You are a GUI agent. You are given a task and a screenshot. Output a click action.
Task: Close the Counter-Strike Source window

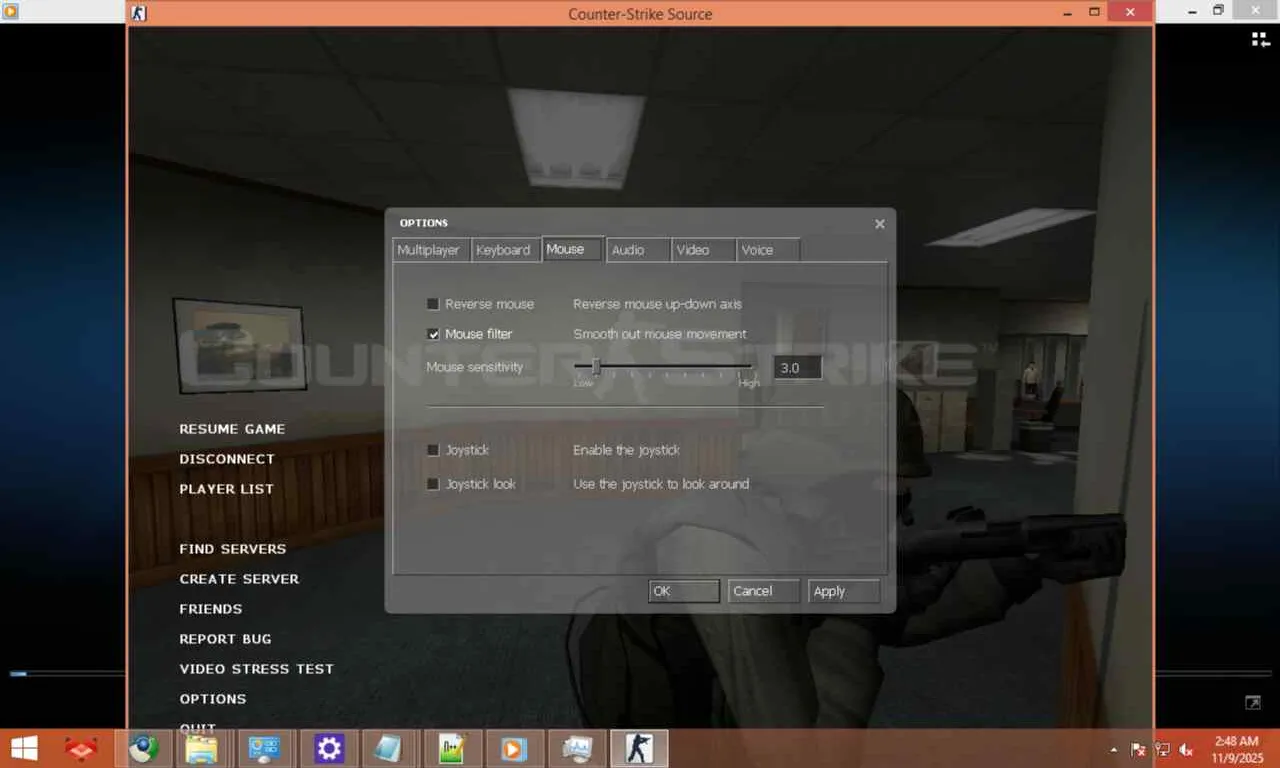(1131, 13)
